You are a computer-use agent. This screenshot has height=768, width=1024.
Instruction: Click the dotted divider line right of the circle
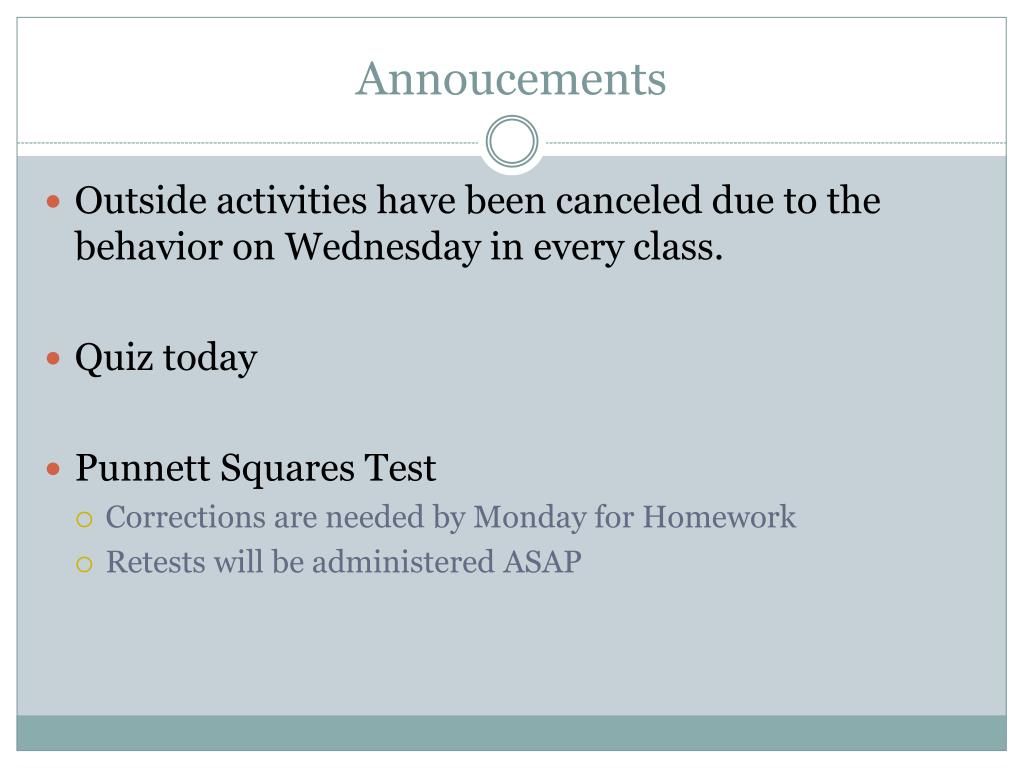pyautogui.click(x=776, y=142)
